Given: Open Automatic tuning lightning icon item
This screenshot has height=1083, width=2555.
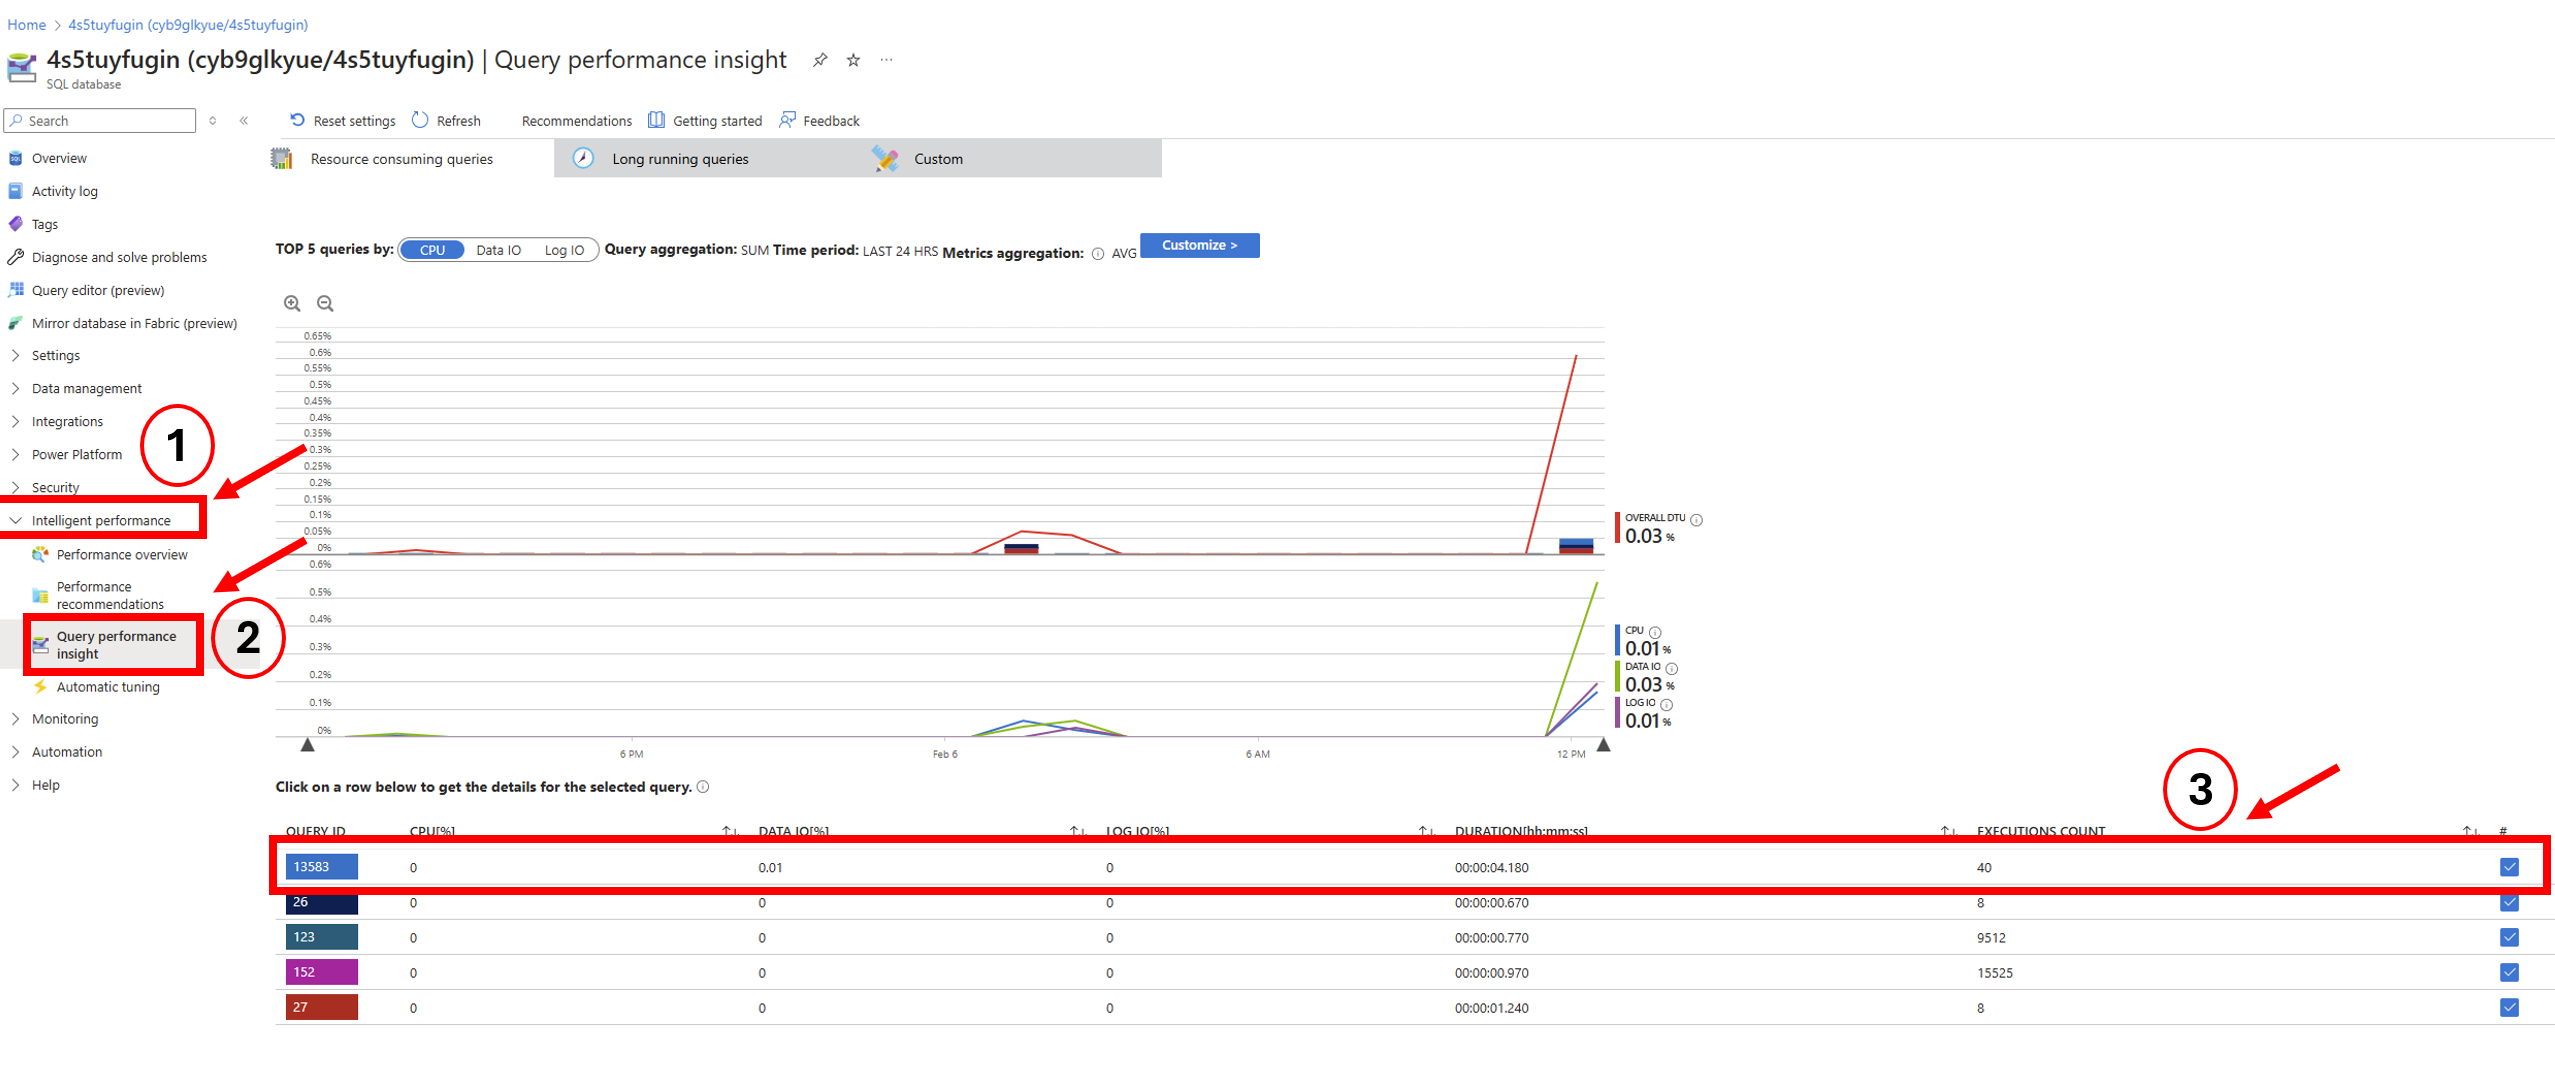Looking at the screenshot, I should (40, 687).
